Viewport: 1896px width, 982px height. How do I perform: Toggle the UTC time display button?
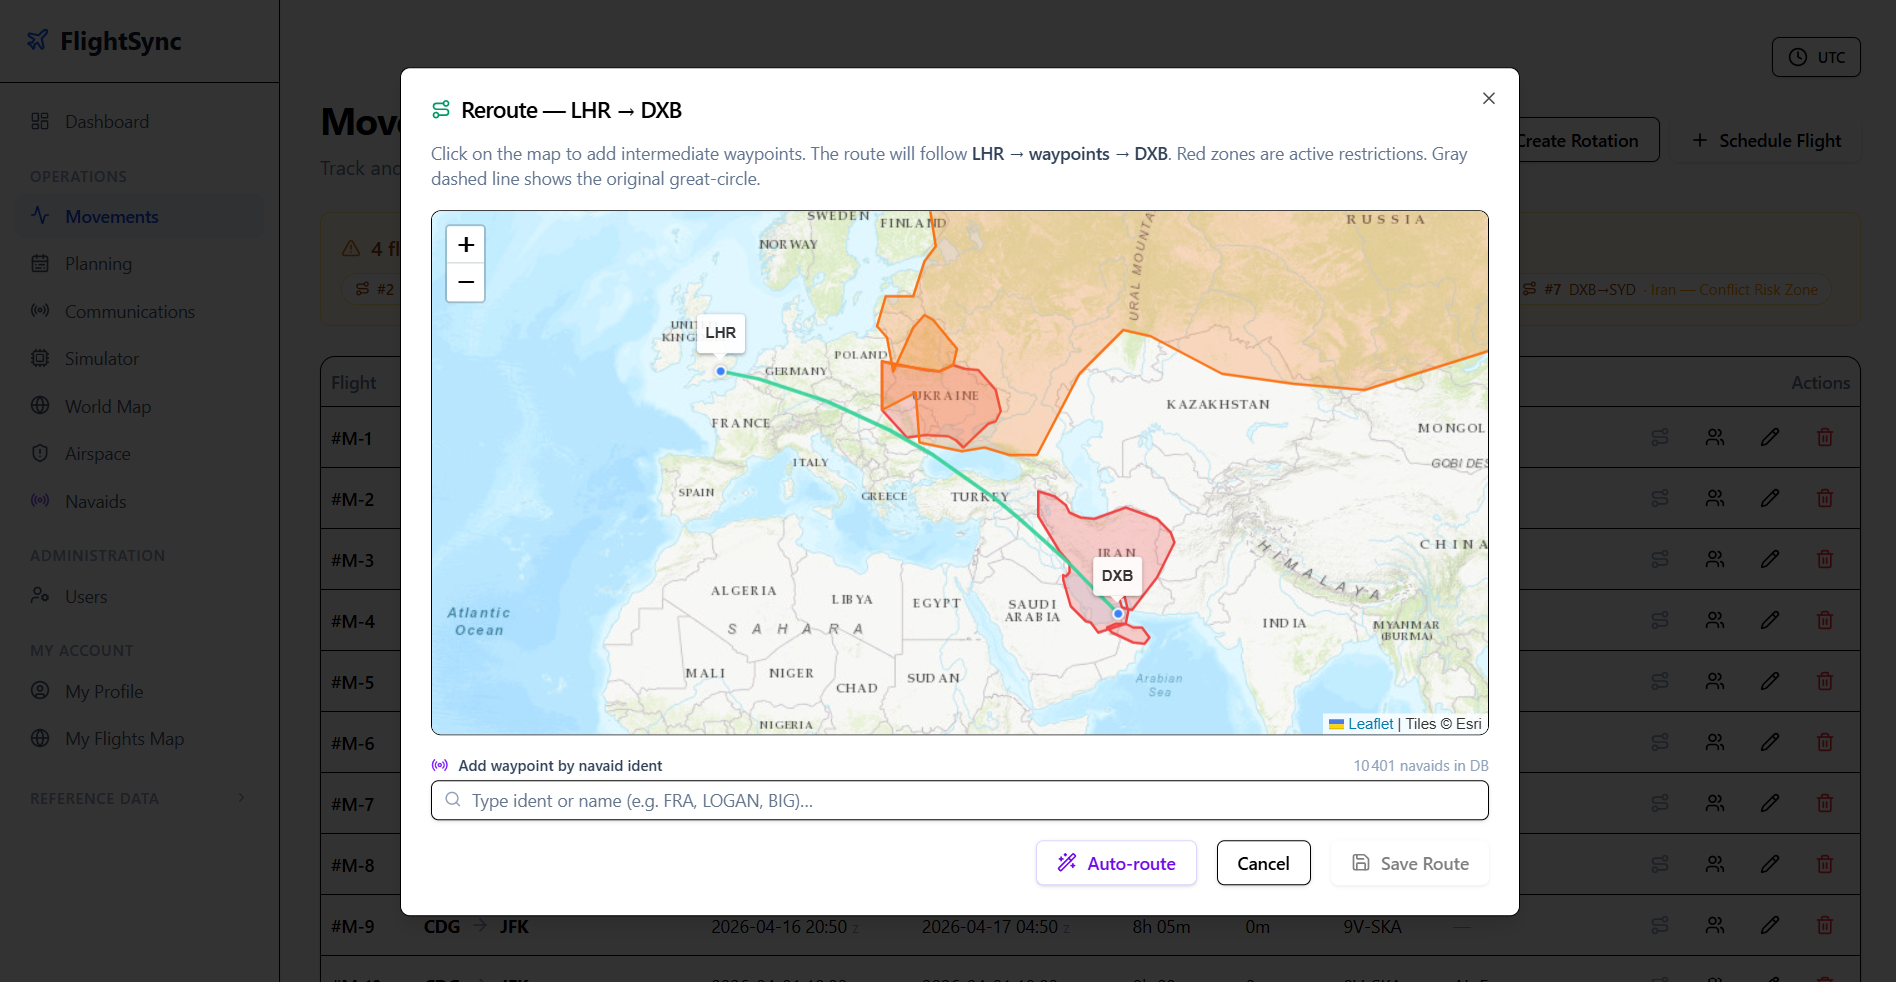coord(1816,57)
